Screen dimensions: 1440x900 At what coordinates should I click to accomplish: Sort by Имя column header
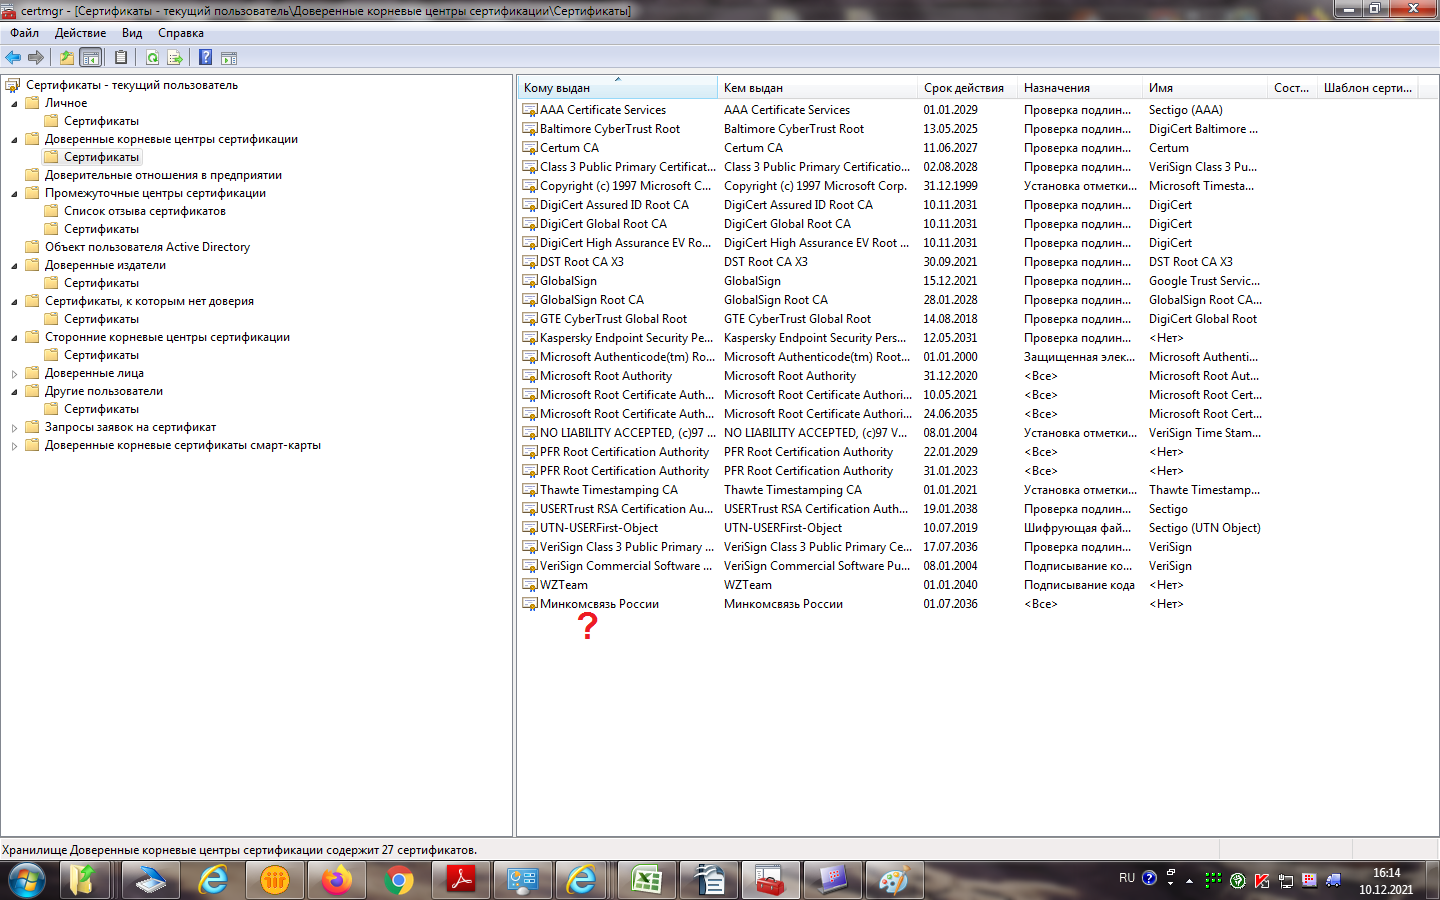(x=1204, y=88)
